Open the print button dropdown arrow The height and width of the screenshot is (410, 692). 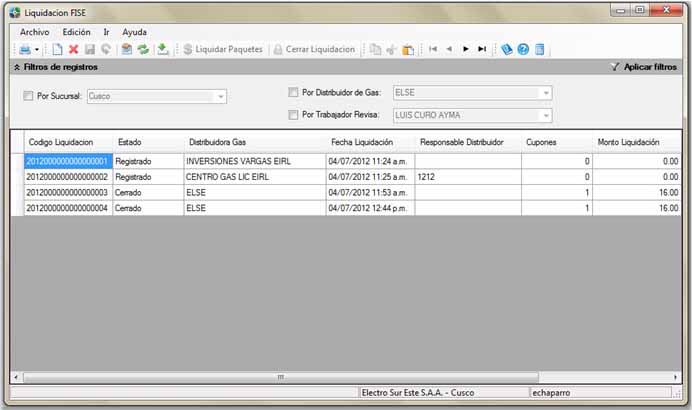(x=37, y=50)
